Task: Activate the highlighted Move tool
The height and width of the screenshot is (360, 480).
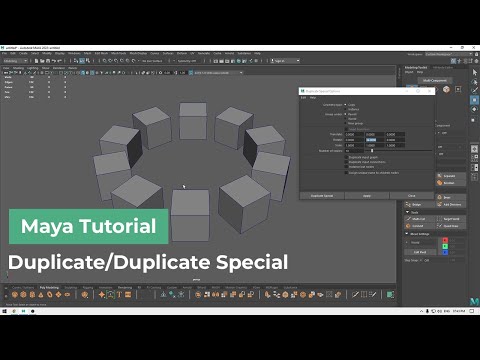Action: pyautogui.click(x=475, y=100)
